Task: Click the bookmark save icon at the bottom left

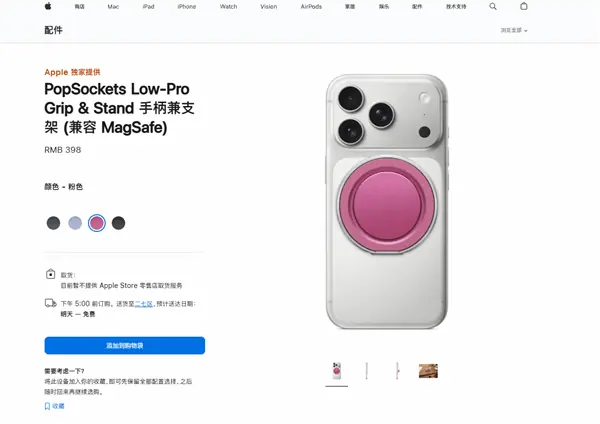Action: click(x=47, y=406)
